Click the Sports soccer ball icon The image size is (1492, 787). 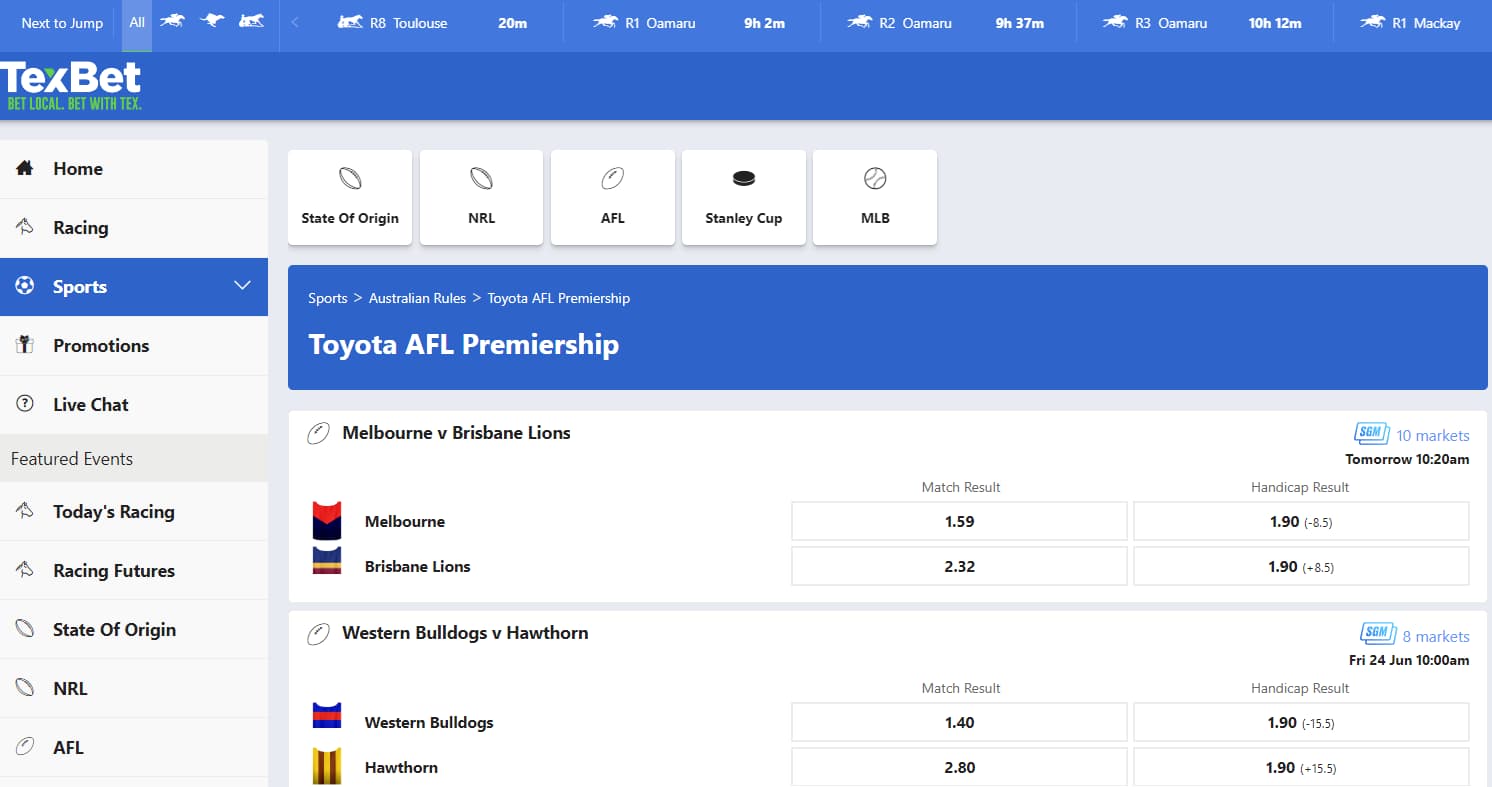(x=25, y=286)
